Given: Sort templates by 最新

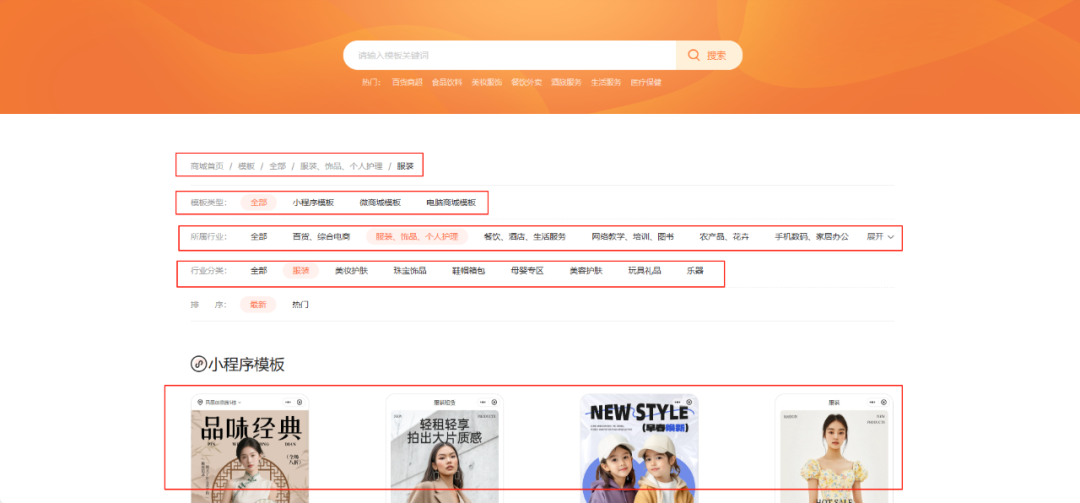Looking at the screenshot, I should (258, 305).
